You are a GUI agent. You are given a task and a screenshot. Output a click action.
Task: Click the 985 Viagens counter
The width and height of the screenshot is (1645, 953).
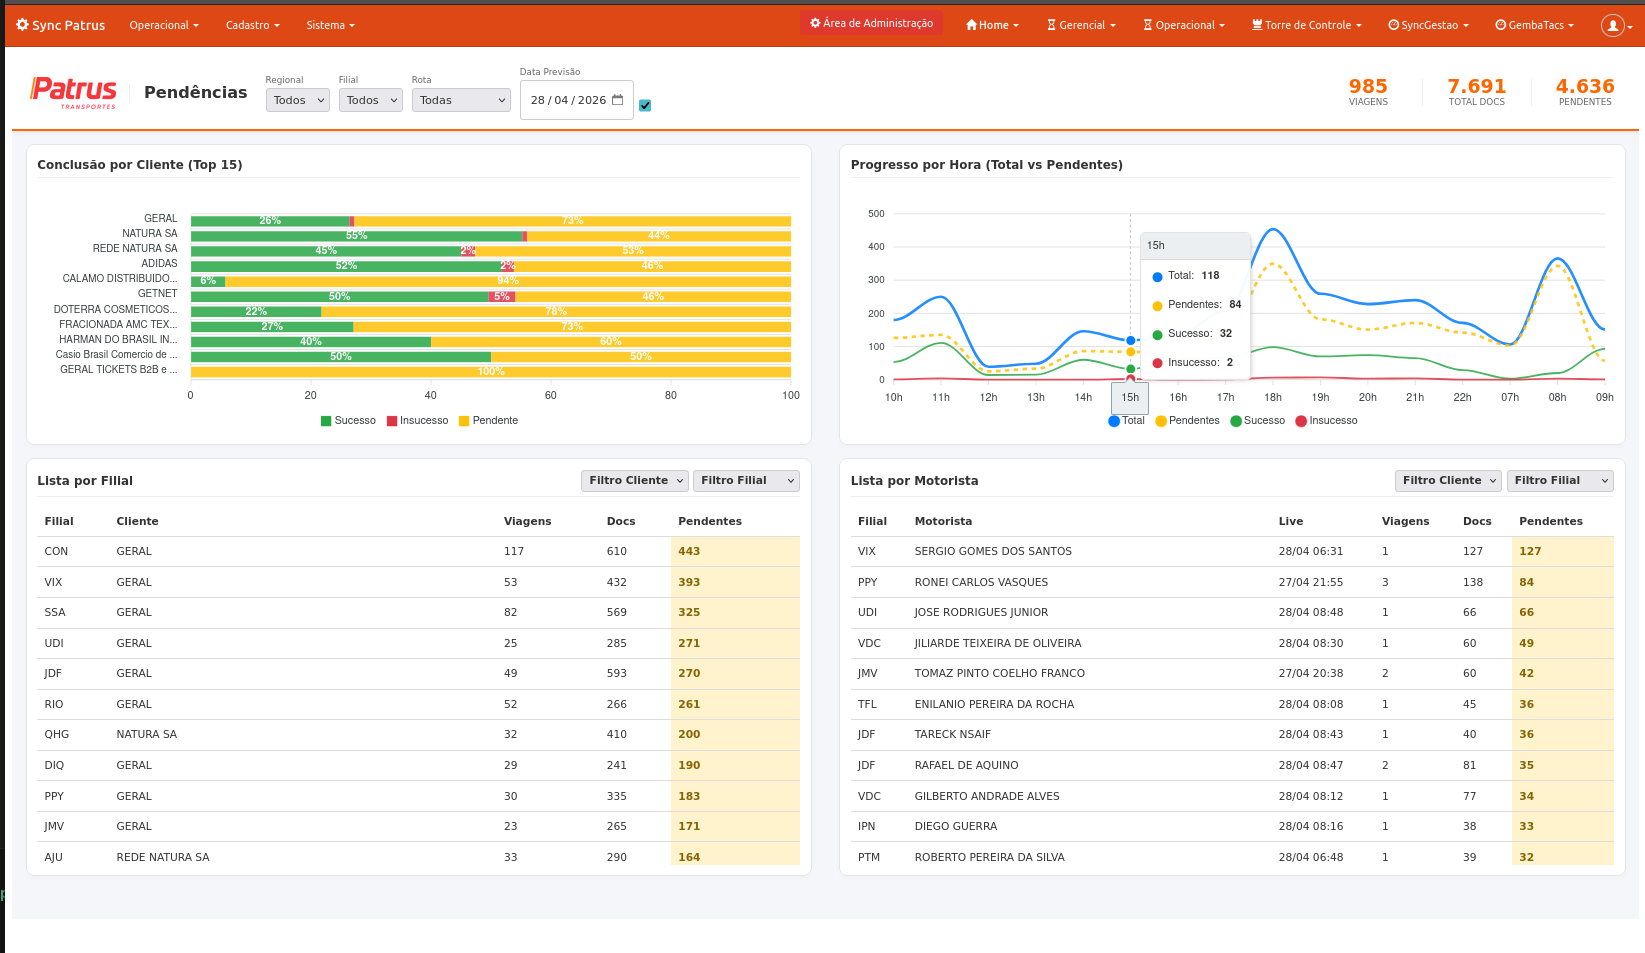pyautogui.click(x=1368, y=92)
